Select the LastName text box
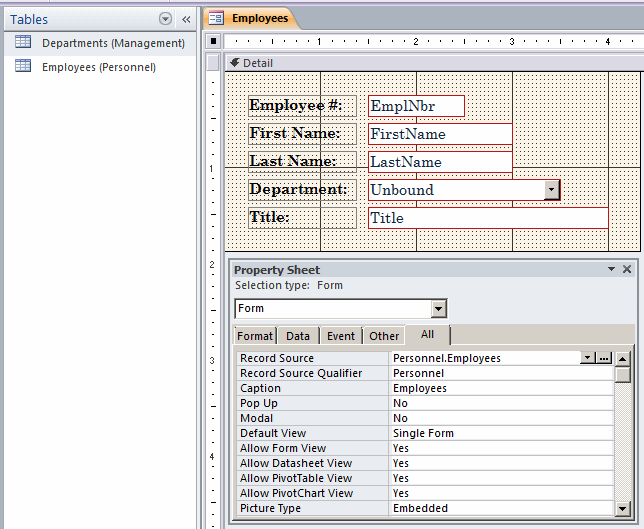Screen dimensions: 644x529 tap(440, 162)
